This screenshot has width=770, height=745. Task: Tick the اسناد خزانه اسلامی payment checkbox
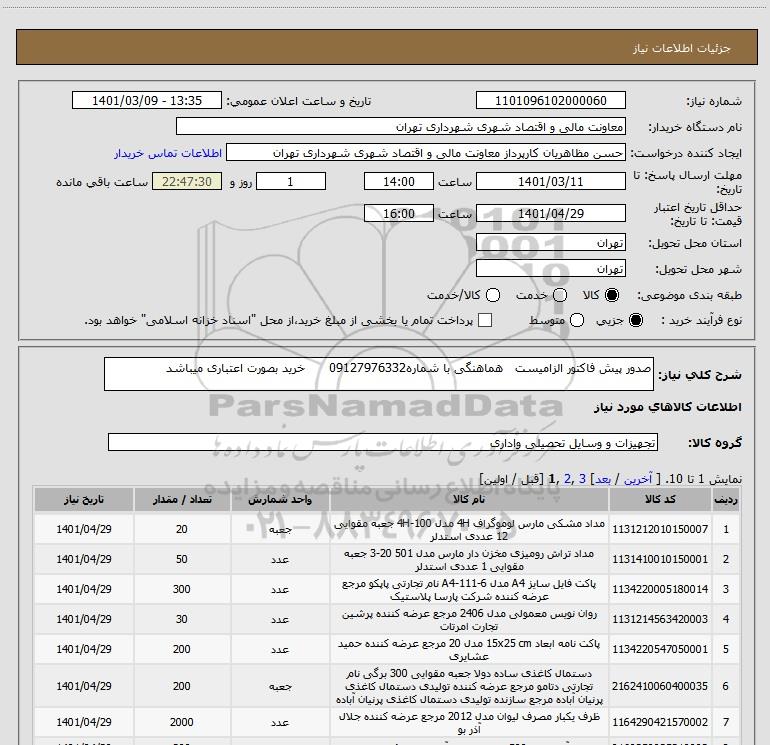pos(485,320)
